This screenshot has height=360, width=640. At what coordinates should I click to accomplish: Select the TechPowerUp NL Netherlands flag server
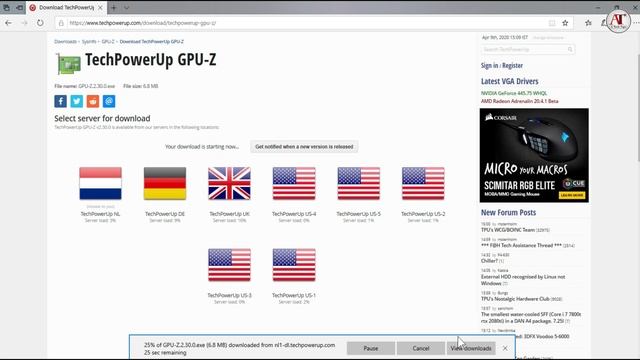[100, 184]
